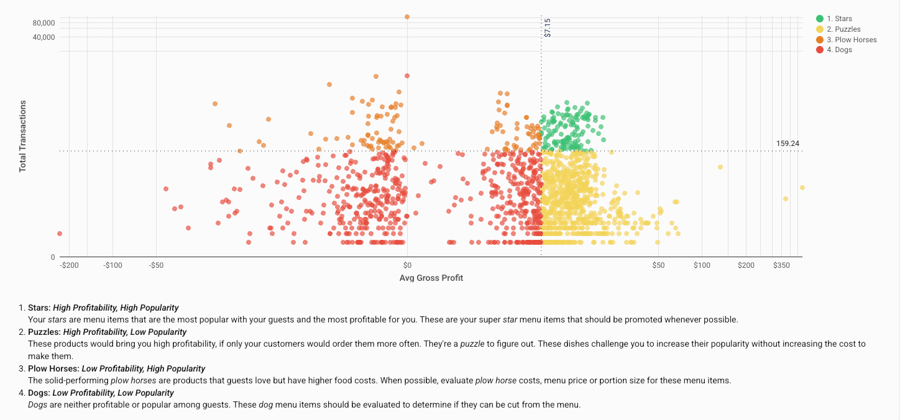Click the far-right yellow outlier data point
Viewport: 900px width, 420px height.
click(802, 188)
